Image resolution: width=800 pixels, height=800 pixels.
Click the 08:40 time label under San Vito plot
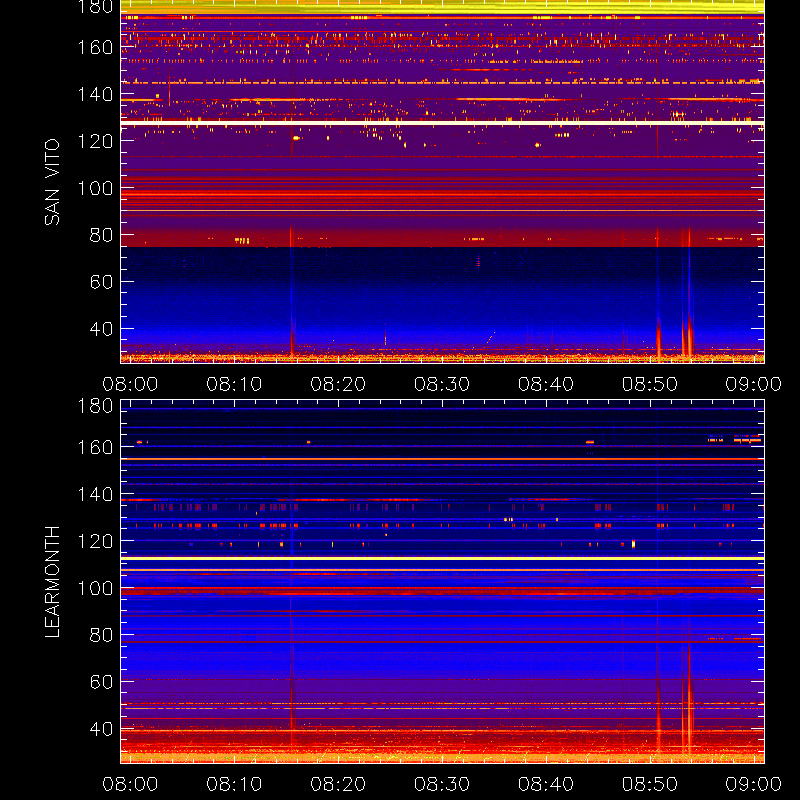(546, 384)
